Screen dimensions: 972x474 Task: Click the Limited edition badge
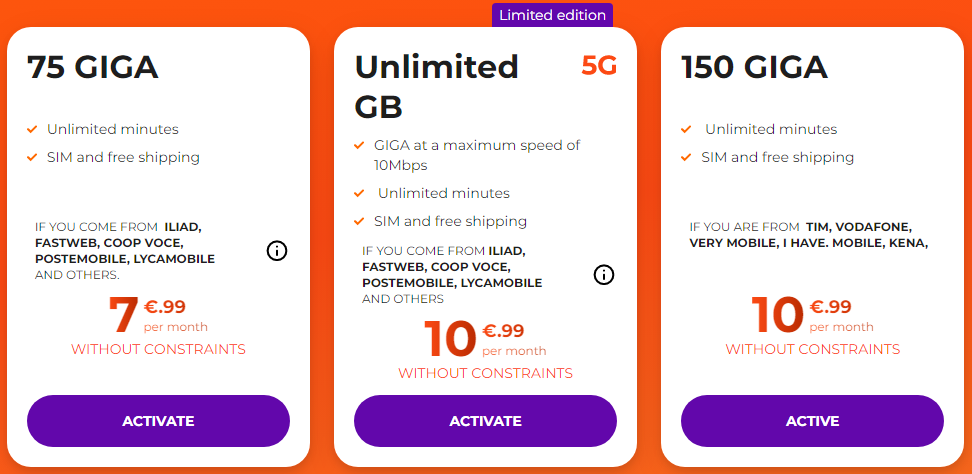pyautogui.click(x=552, y=15)
